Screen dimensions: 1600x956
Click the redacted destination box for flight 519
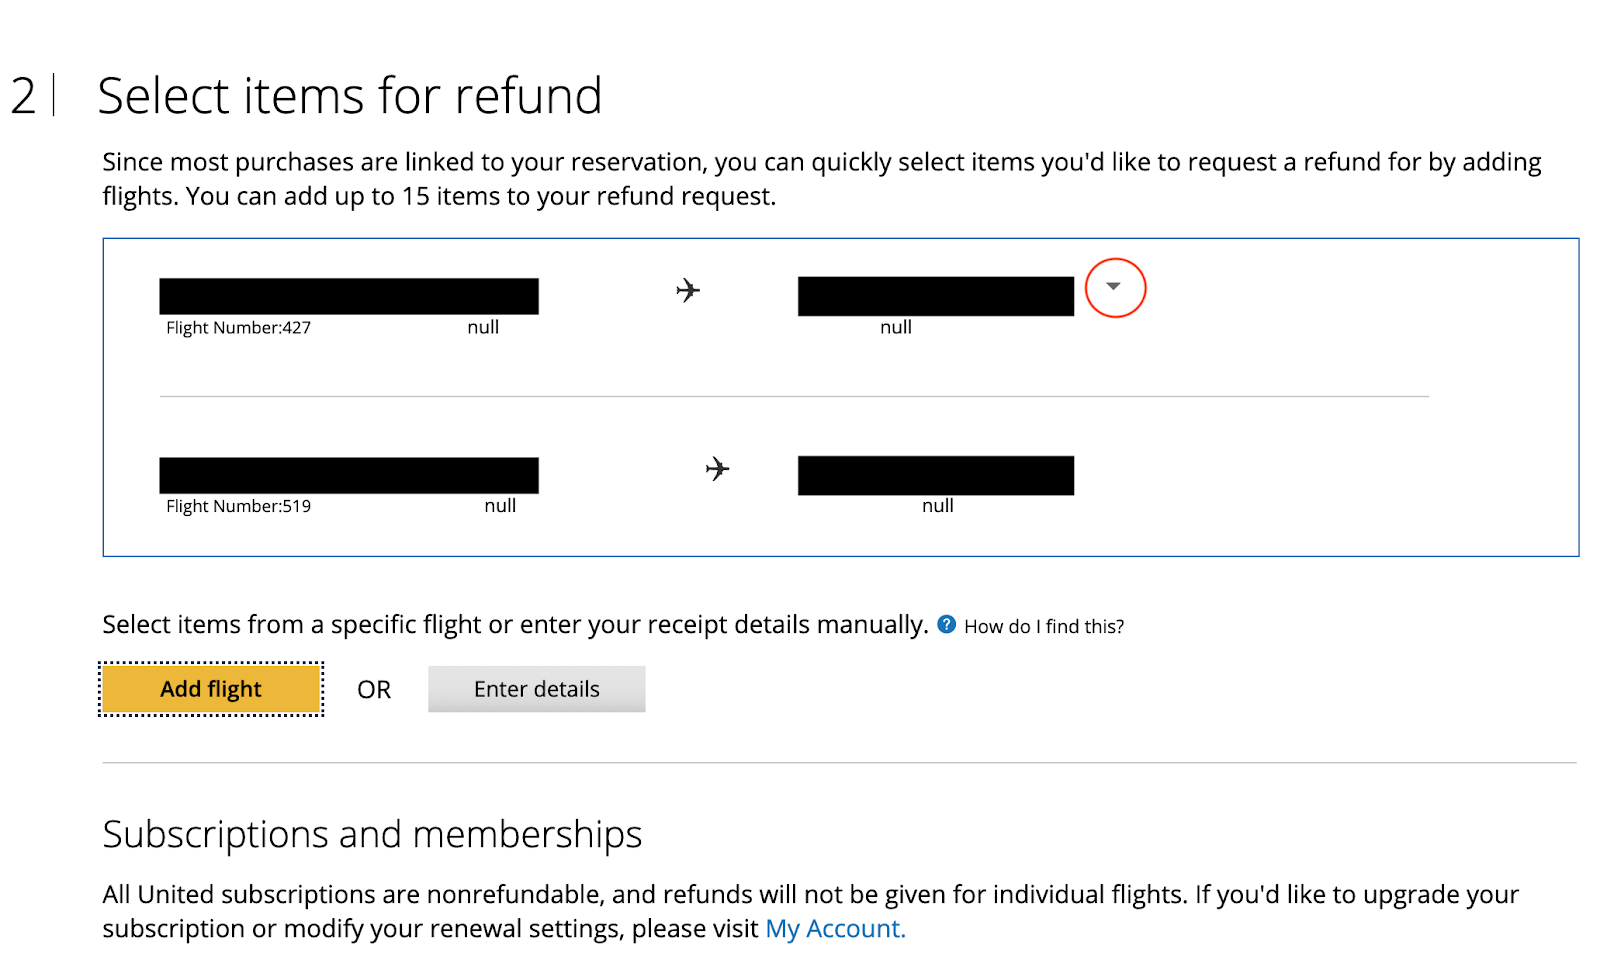click(x=935, y=475)
